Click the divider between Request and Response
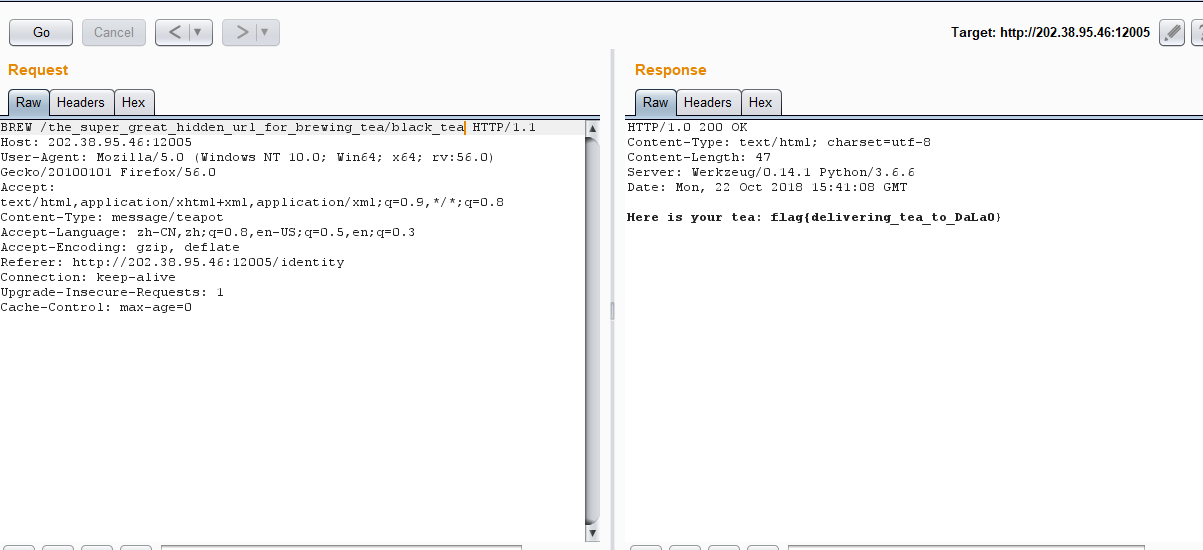 point(612,310)
